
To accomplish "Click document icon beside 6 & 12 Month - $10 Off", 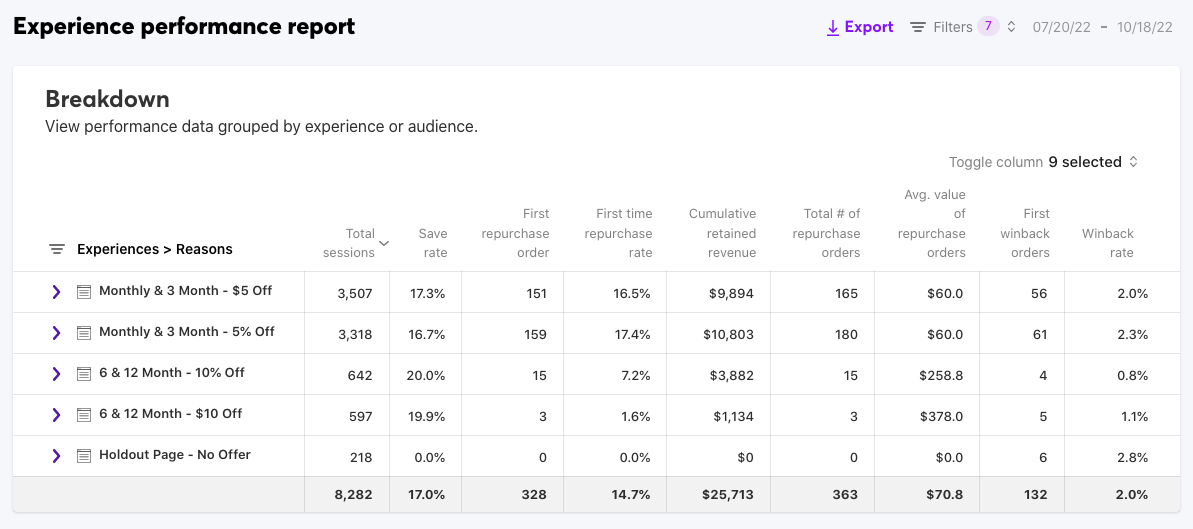I will pos(84,415).
